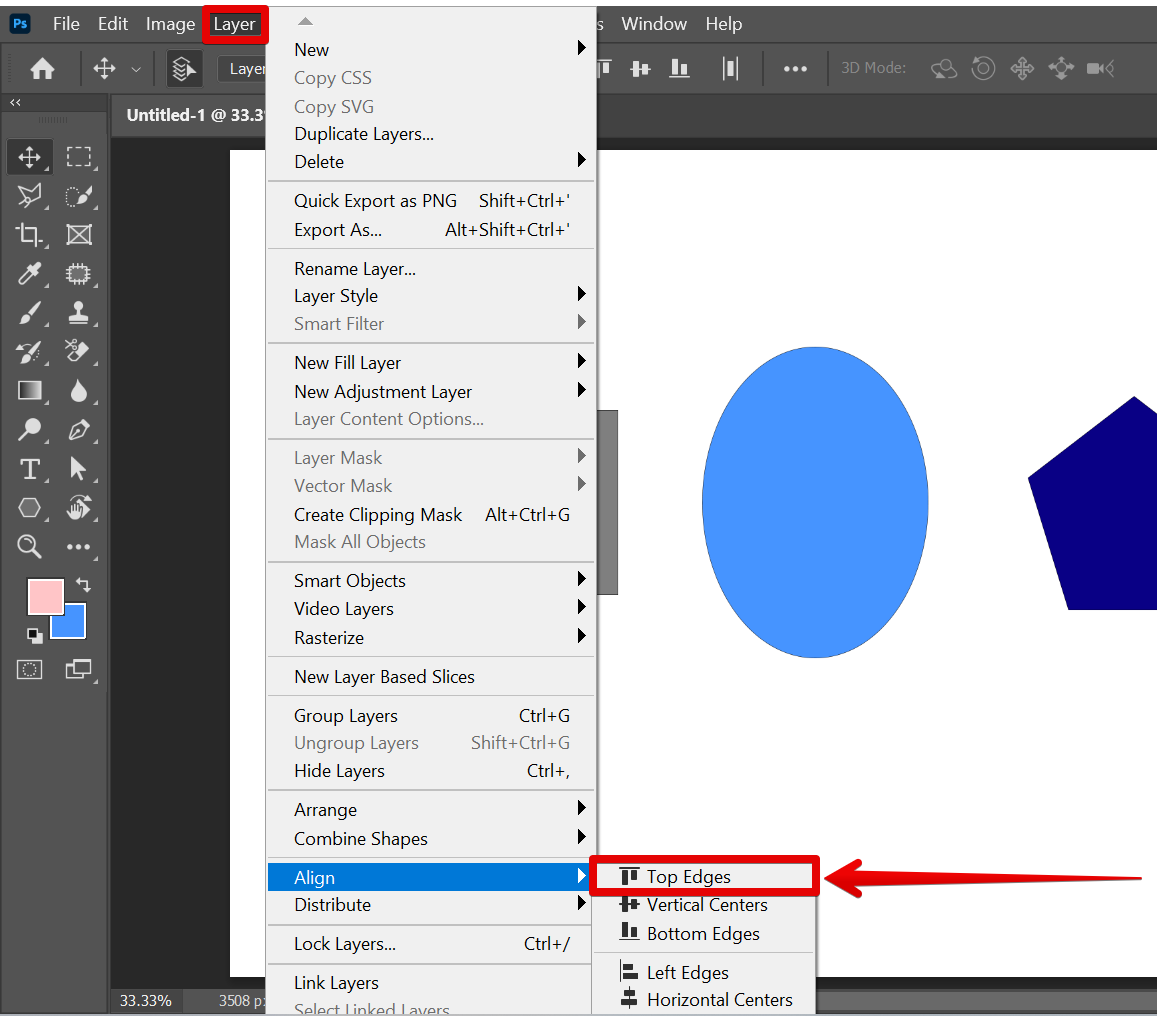
Task: Select the Brush tool
Action: (x=29, y=313)
